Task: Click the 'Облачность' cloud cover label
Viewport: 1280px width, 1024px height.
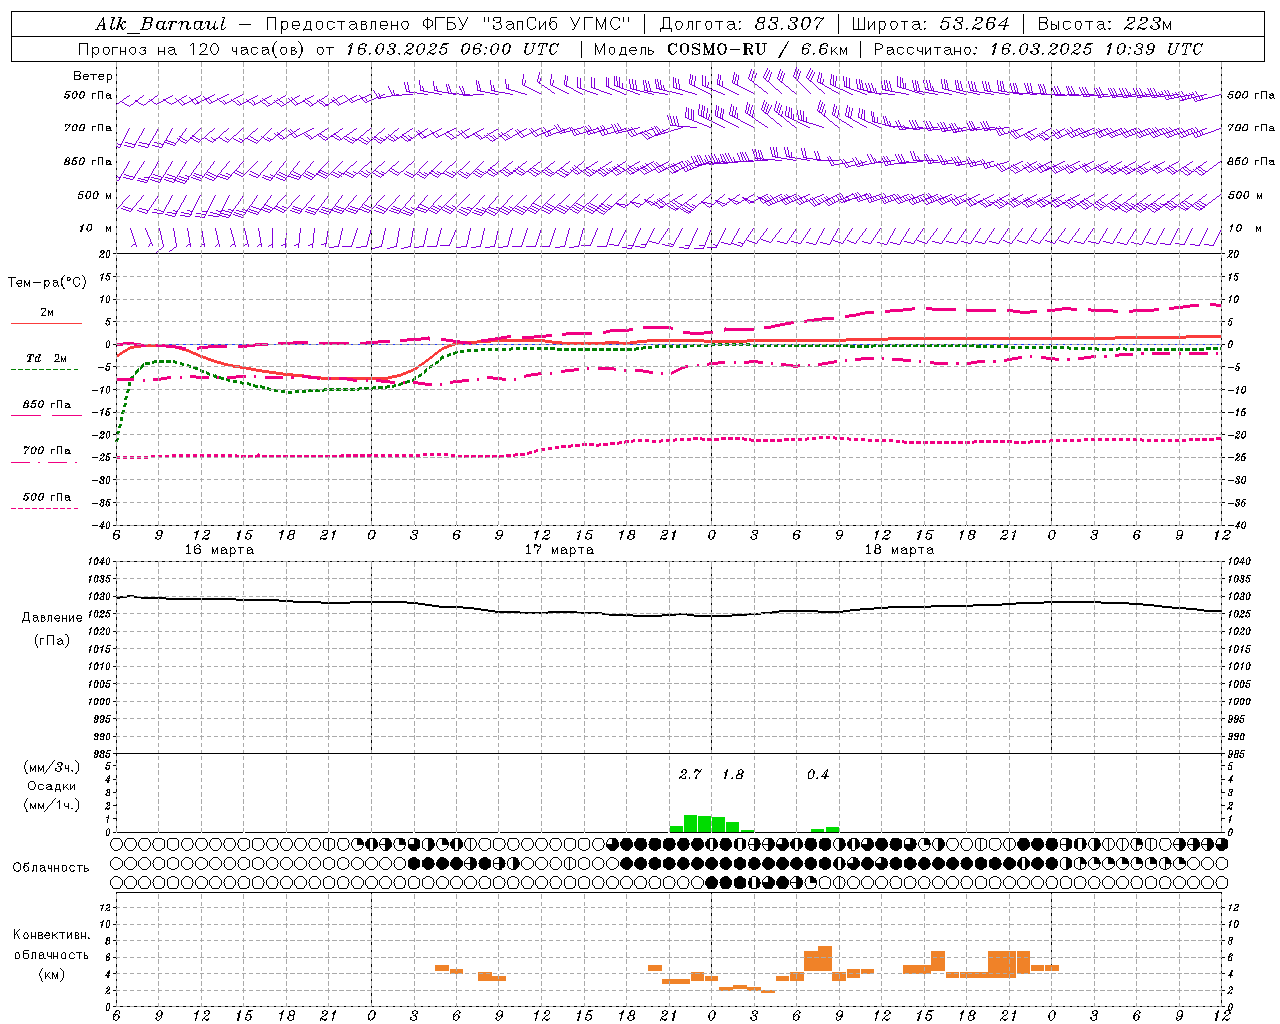Action: tap(51, 868)
